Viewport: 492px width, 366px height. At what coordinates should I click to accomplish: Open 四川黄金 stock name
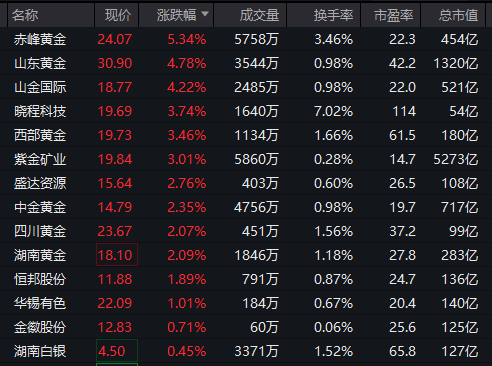pos(40,231)
